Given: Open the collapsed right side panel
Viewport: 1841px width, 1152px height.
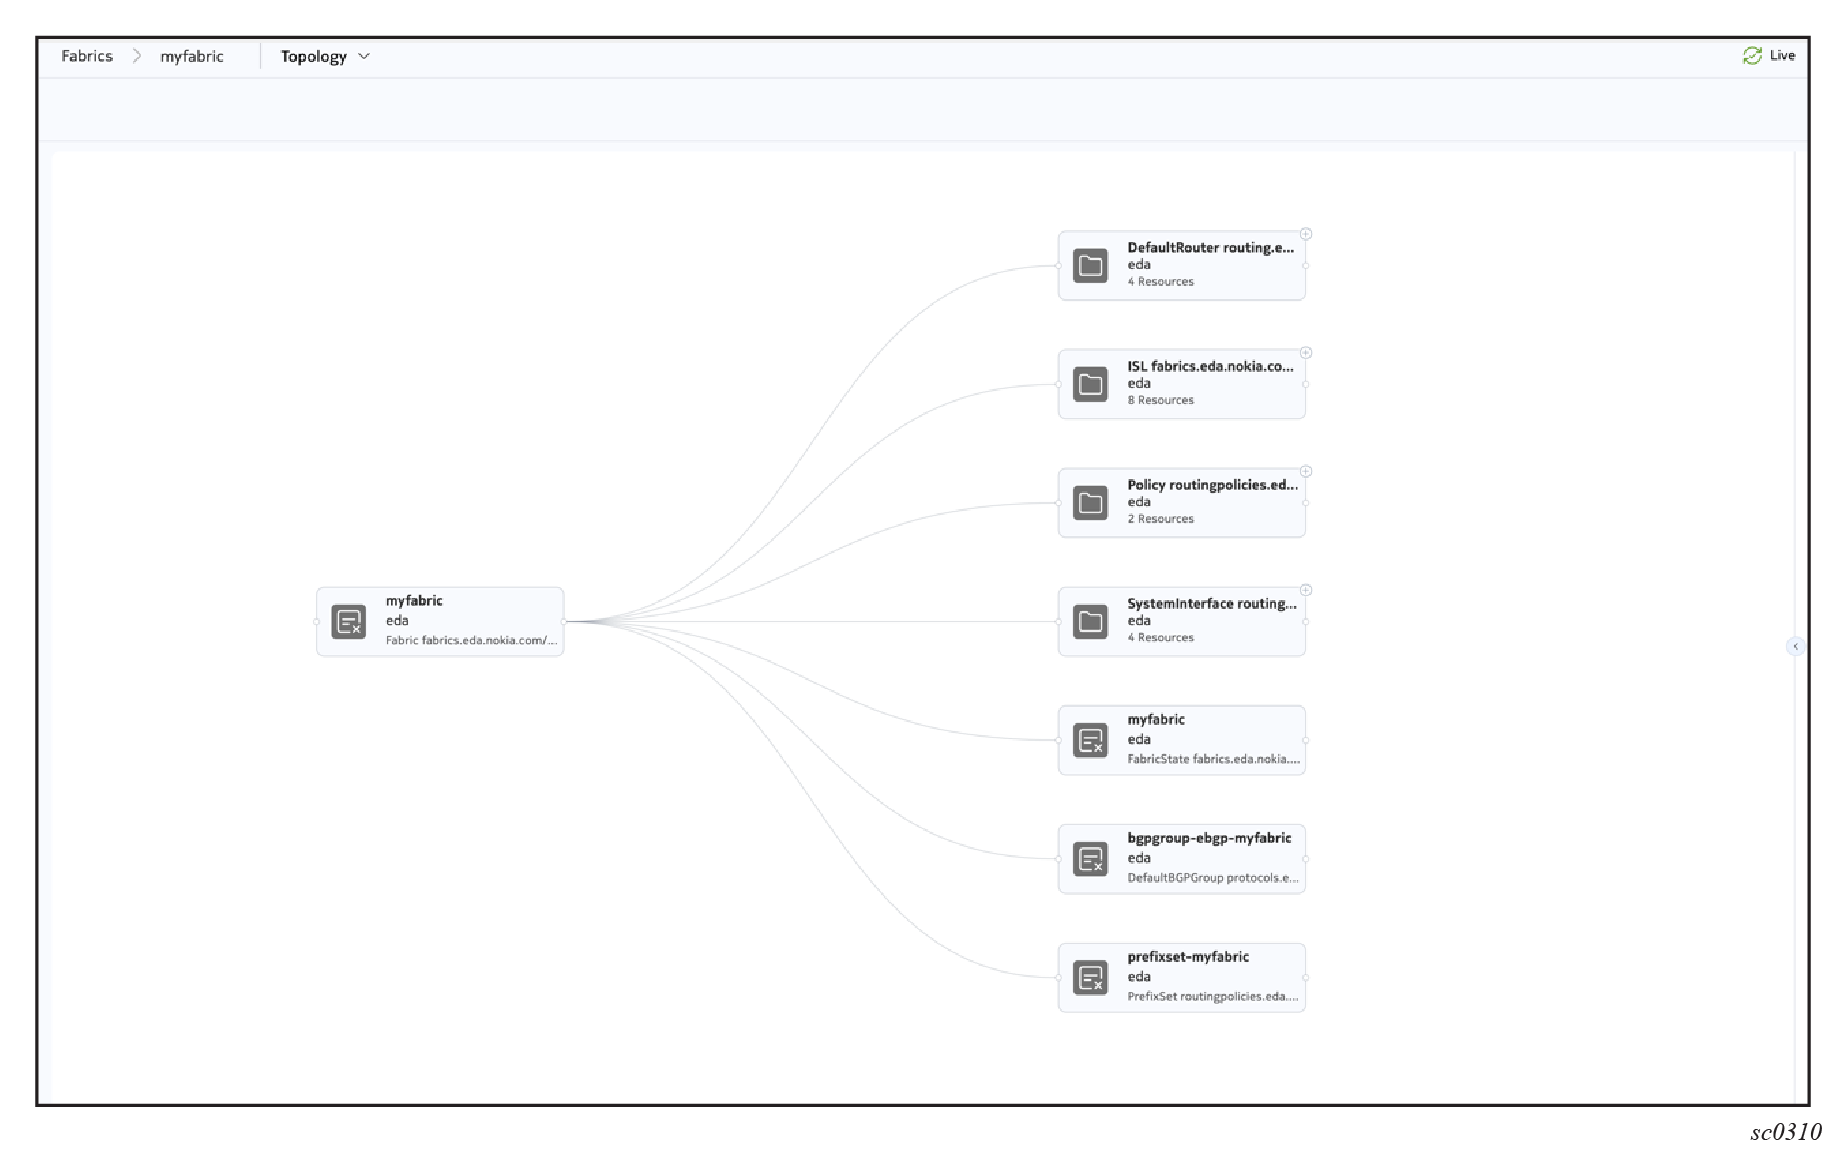Looking at the screenshot, I should click(1795, 647).
